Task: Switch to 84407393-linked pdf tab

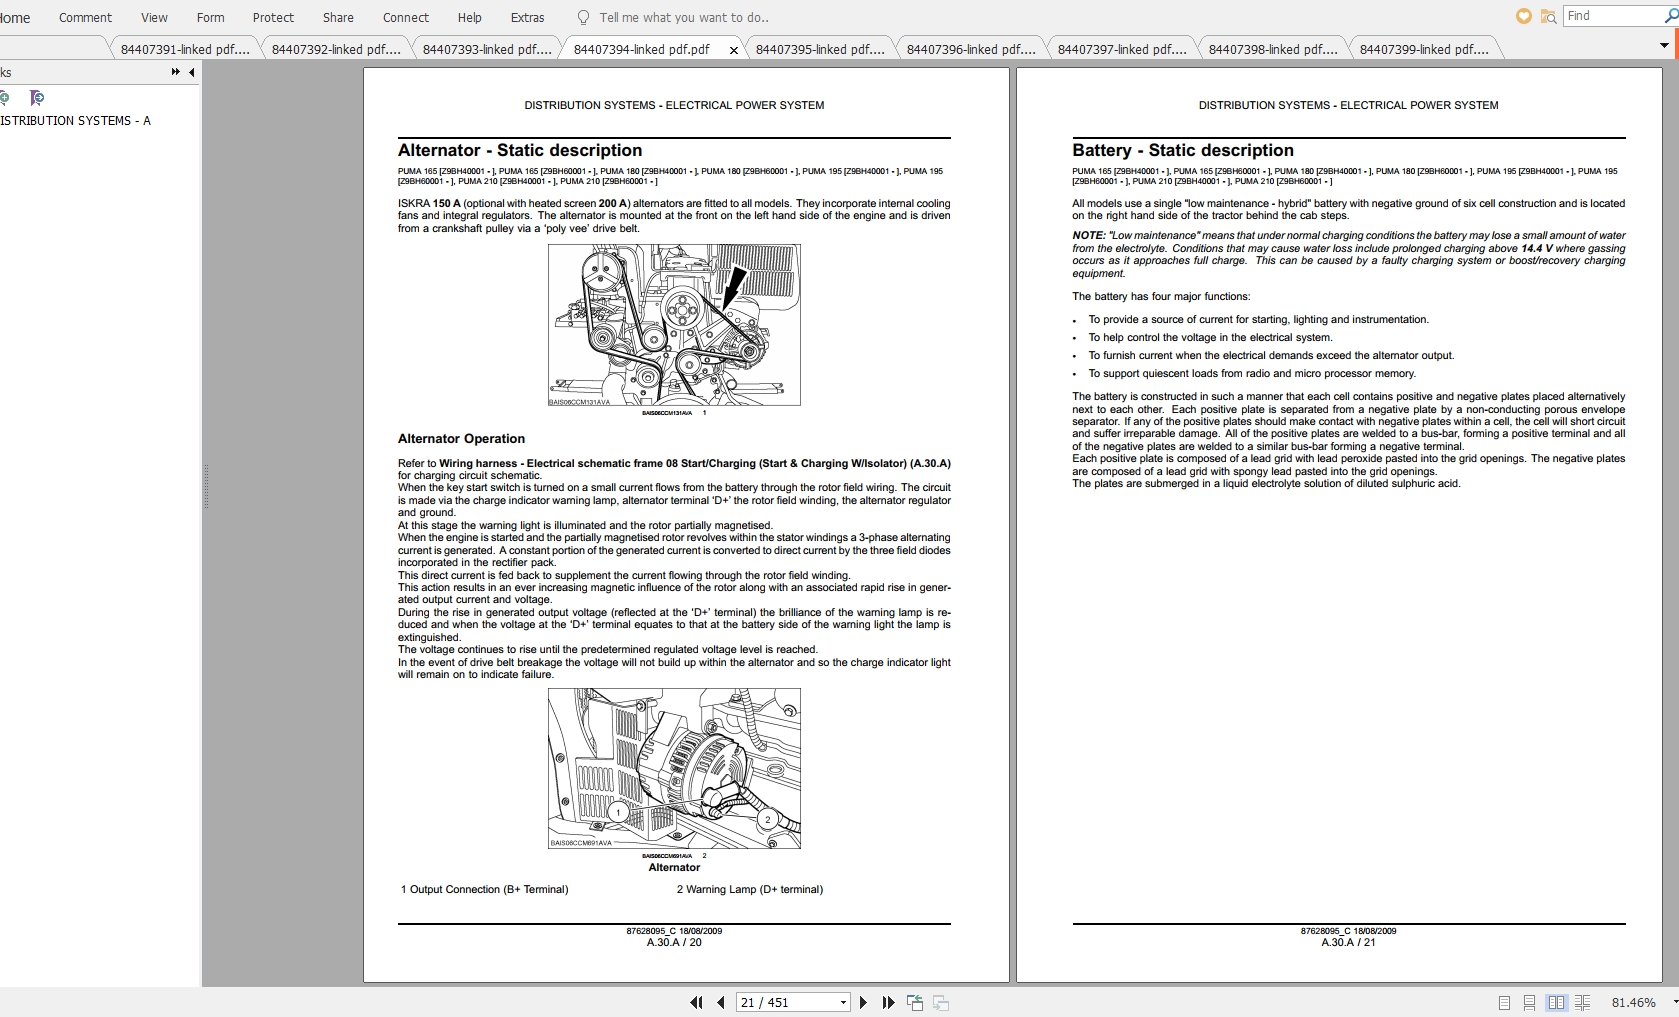Action: point(487,49)
